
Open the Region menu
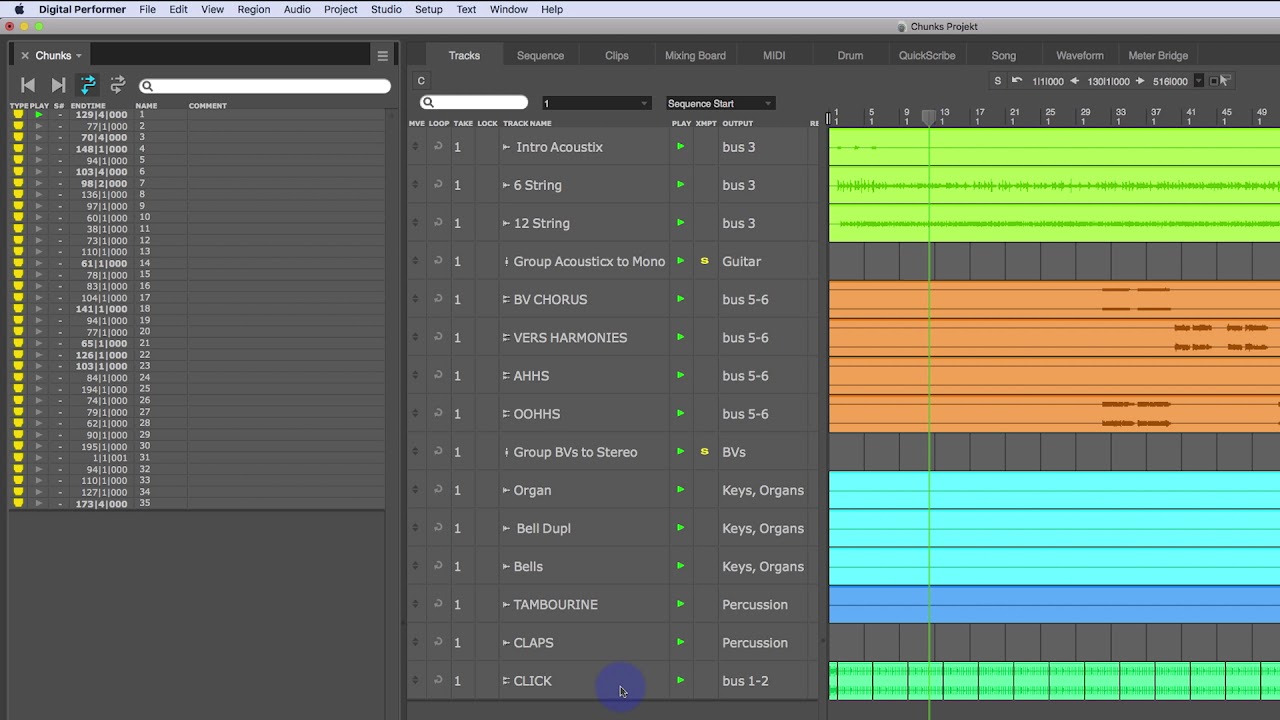tap(254, 9)
